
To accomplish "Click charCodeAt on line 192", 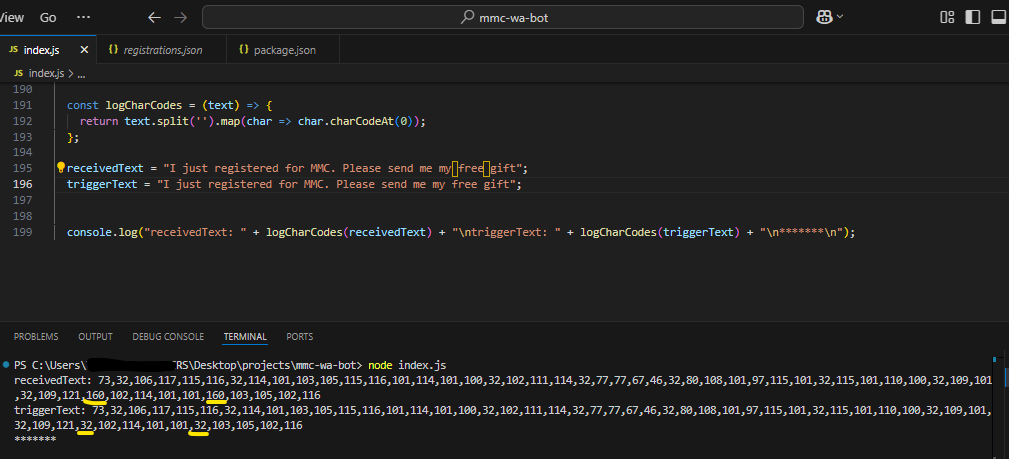I will (362, 121).
